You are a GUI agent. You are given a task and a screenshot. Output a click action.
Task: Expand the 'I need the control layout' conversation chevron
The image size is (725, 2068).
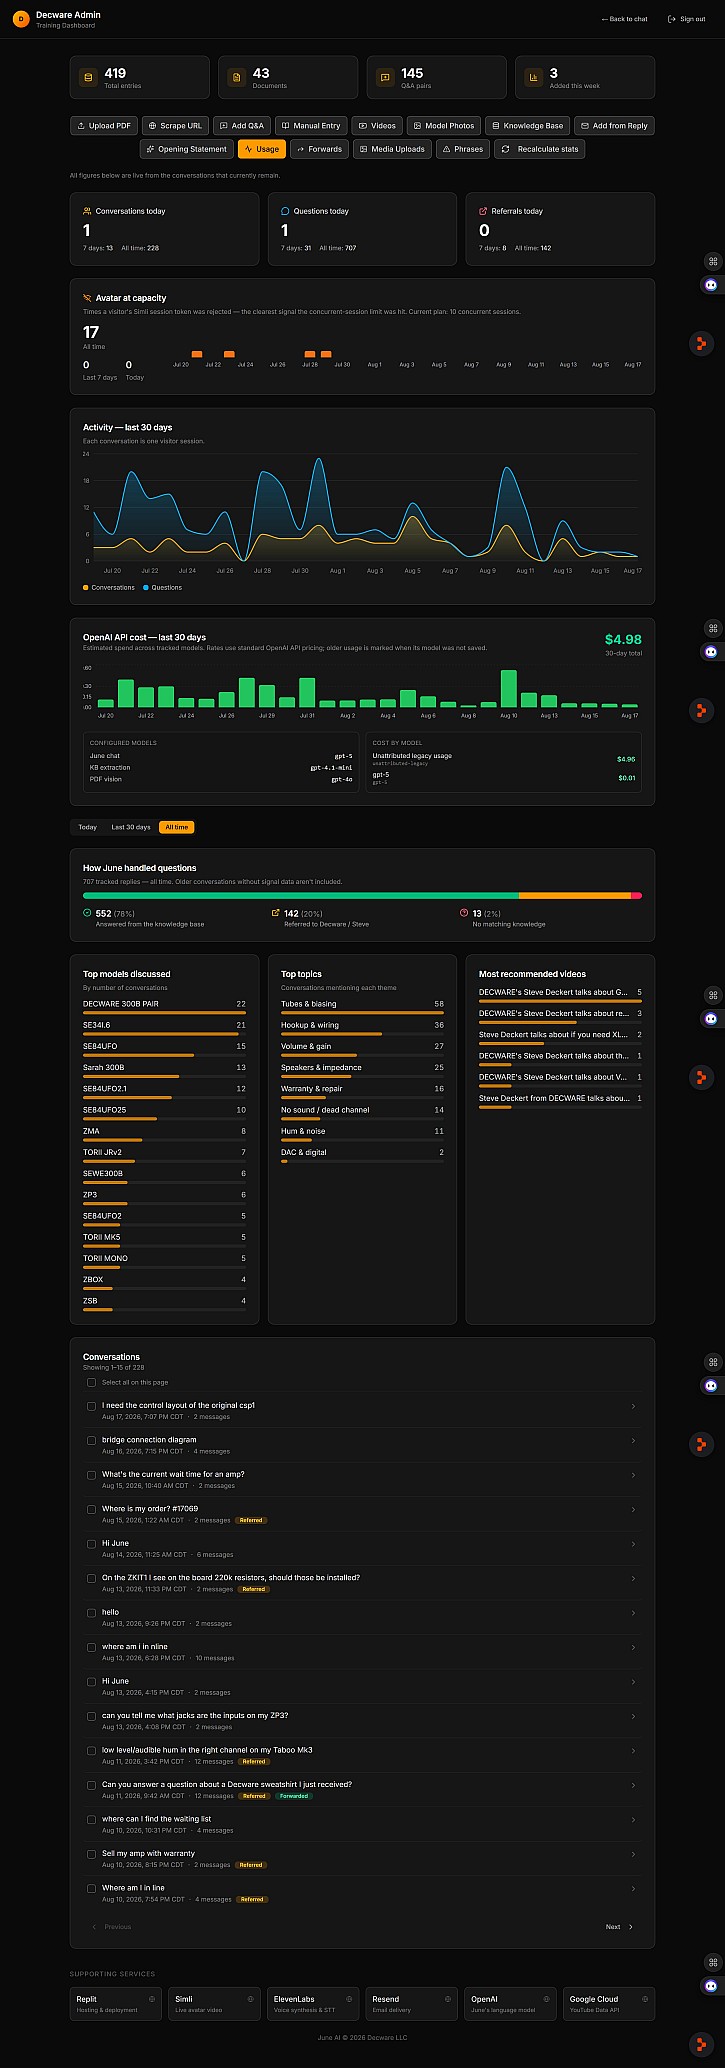click(x=633, y=1406)
